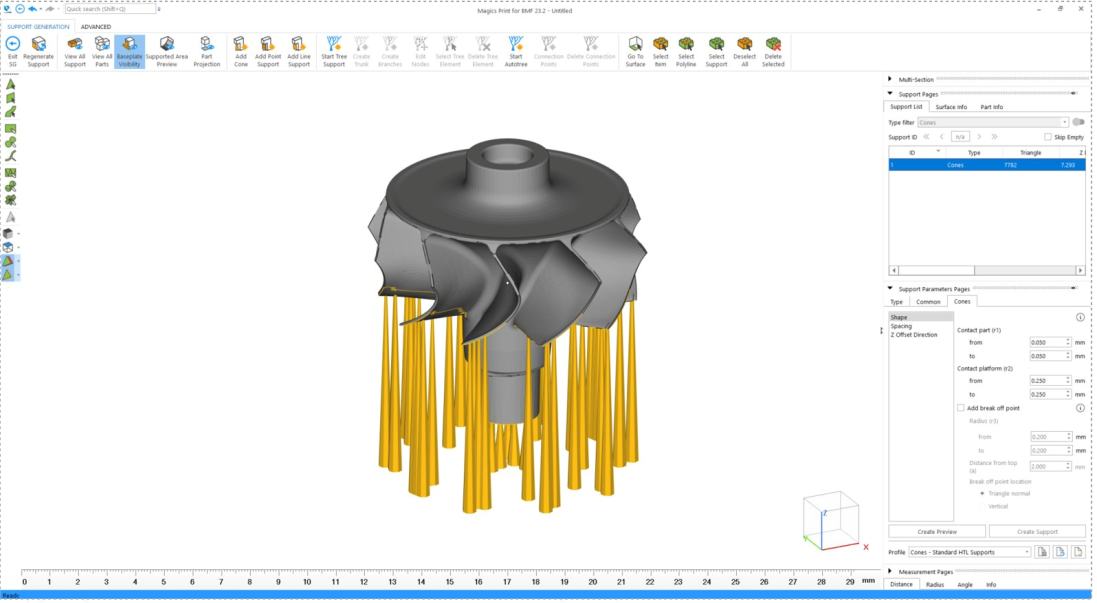Expand the Multi-Section panel
Image resolution: width=1097 pixels, height=603 pixels.
890,79
